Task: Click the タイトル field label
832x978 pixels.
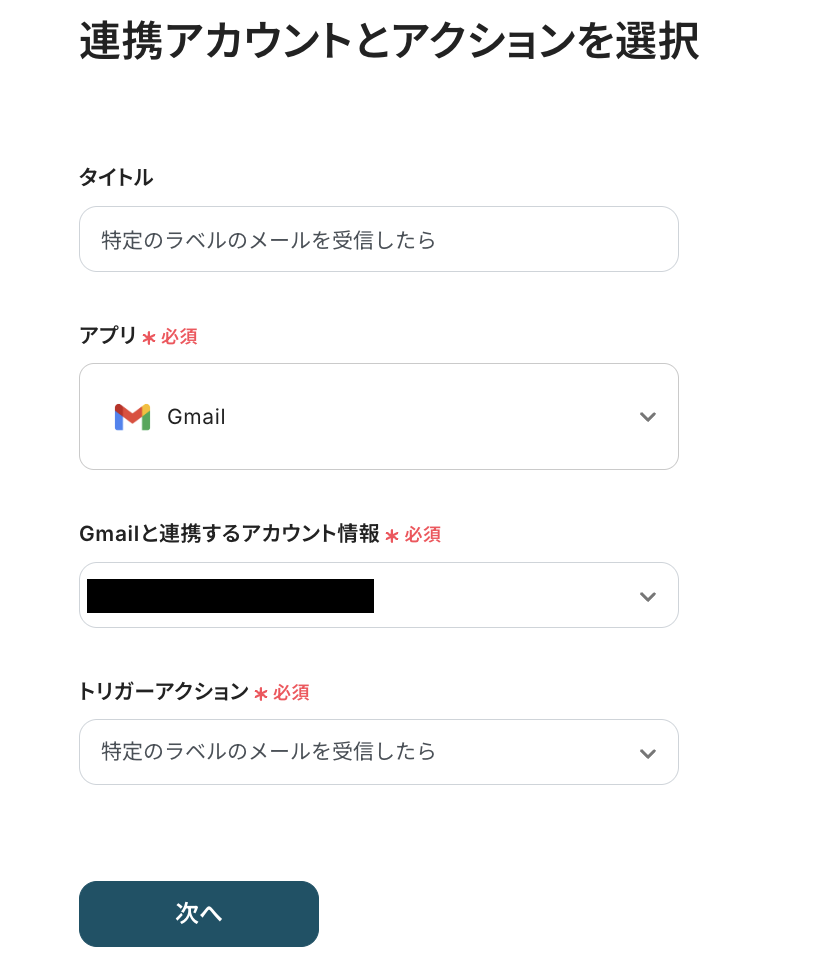Action: [x=116, y=178]
